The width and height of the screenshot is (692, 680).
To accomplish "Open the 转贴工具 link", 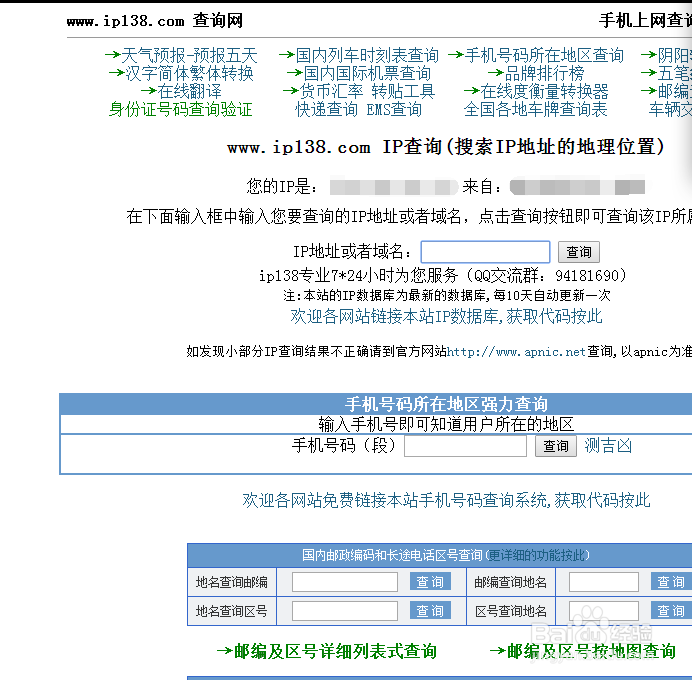I will pos(403,92).
